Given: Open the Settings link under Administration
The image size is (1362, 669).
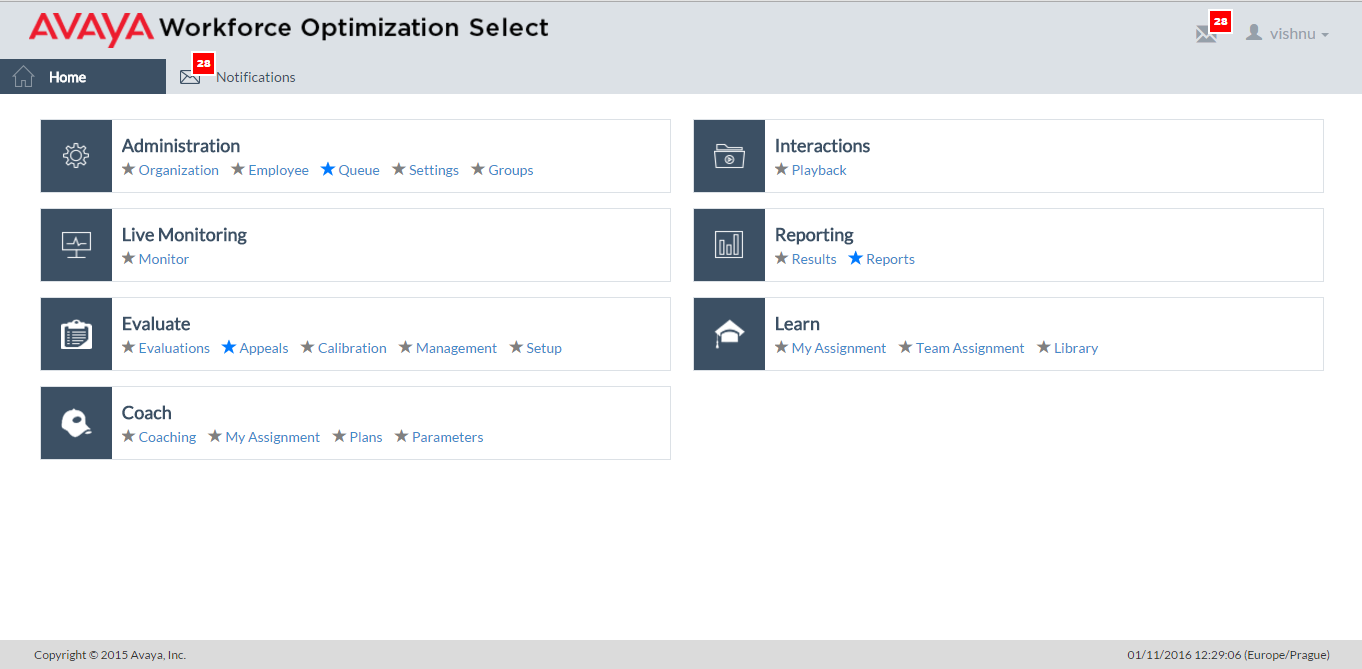Looking at the screenshot, I should (434, 170).
